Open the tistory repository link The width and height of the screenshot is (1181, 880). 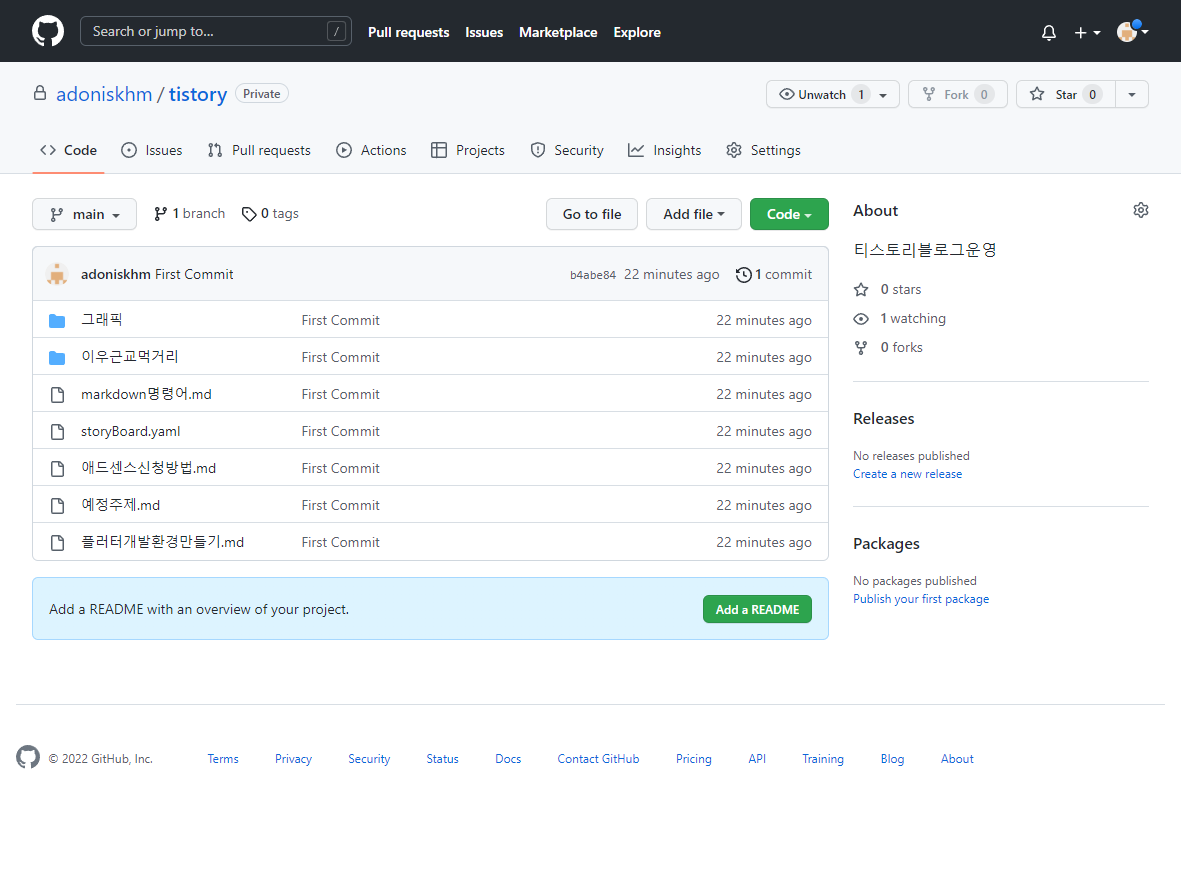(197, 94)
